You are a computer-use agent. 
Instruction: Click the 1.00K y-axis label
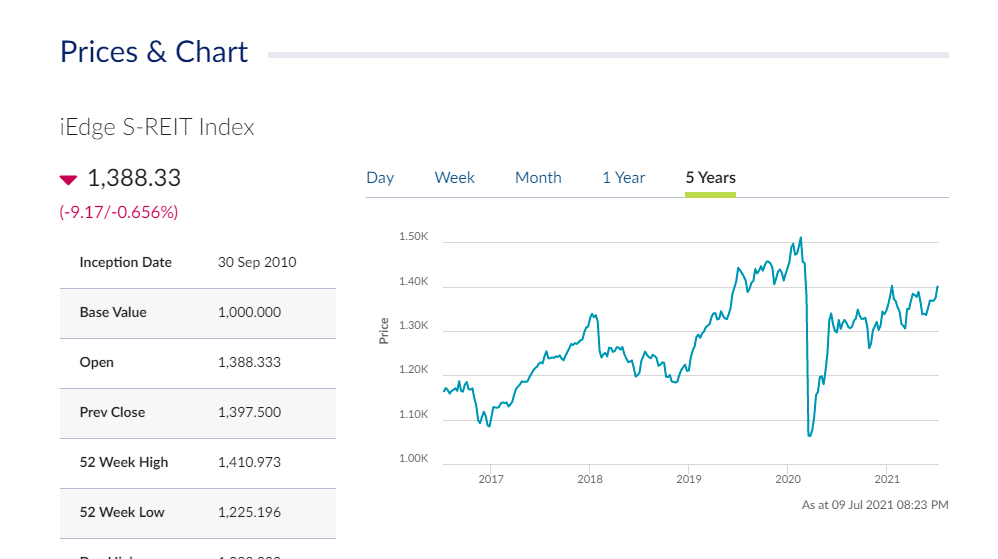click(x=414, y=458)
